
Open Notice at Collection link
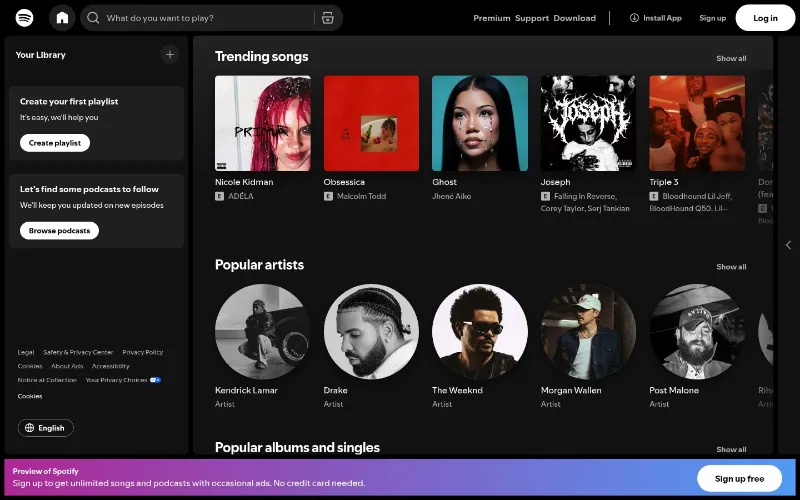47,380
